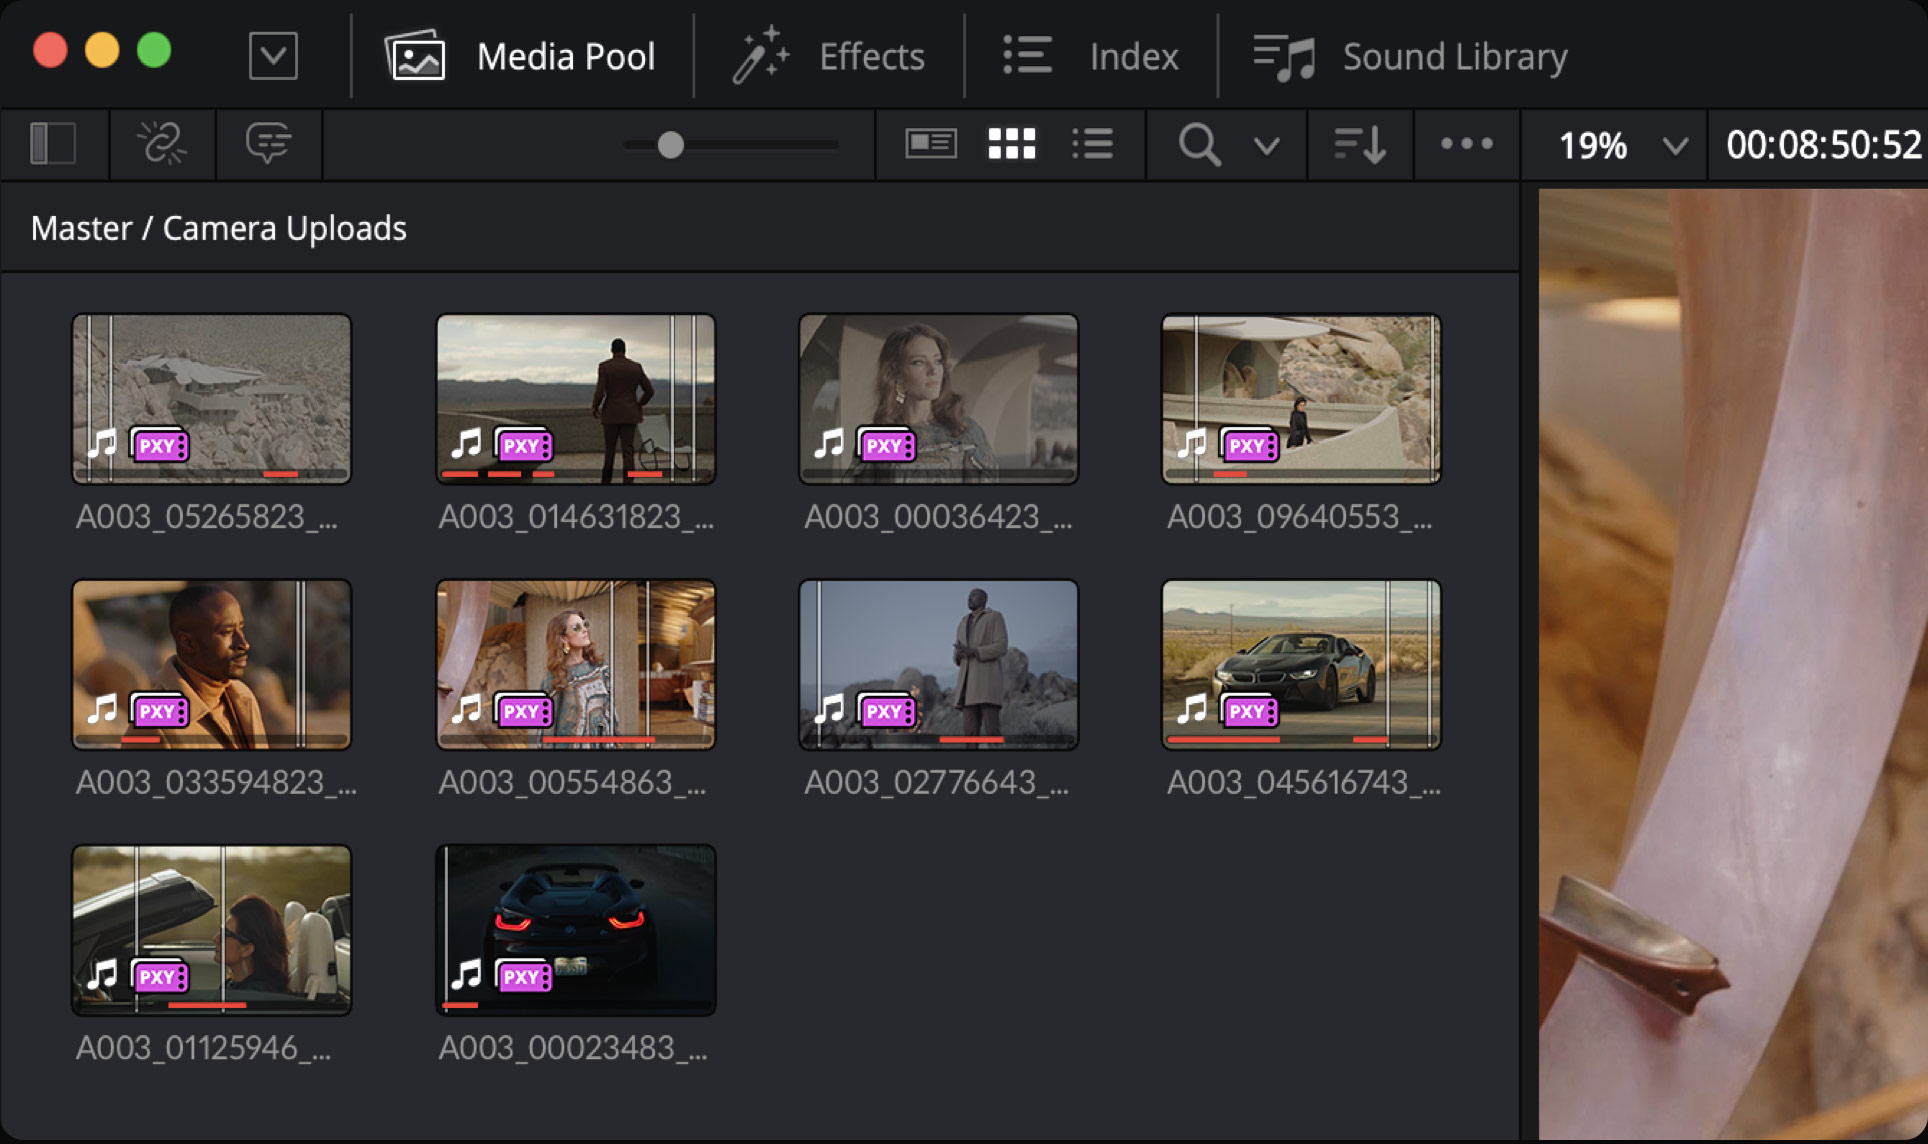Open the ellipsis options menu icon
Image resolution: width=1928 pixels, height=1144 pixels.
(x=1464, y=145)
